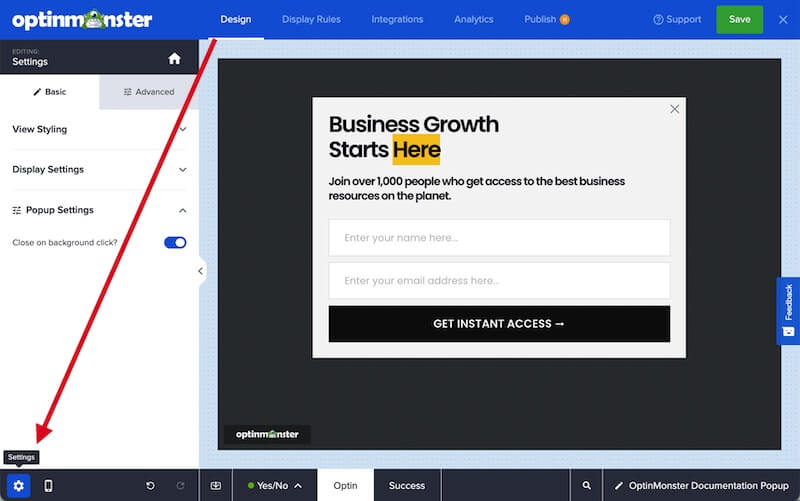
Task: Click the home icon in Settings header
Action: [x=174, y=59]
